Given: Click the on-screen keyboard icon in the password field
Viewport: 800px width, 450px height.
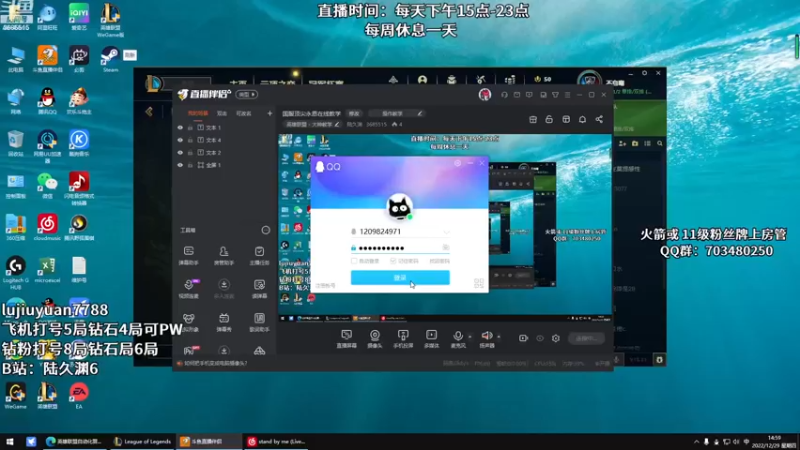Looking at the screenshot, I should 445,247.
